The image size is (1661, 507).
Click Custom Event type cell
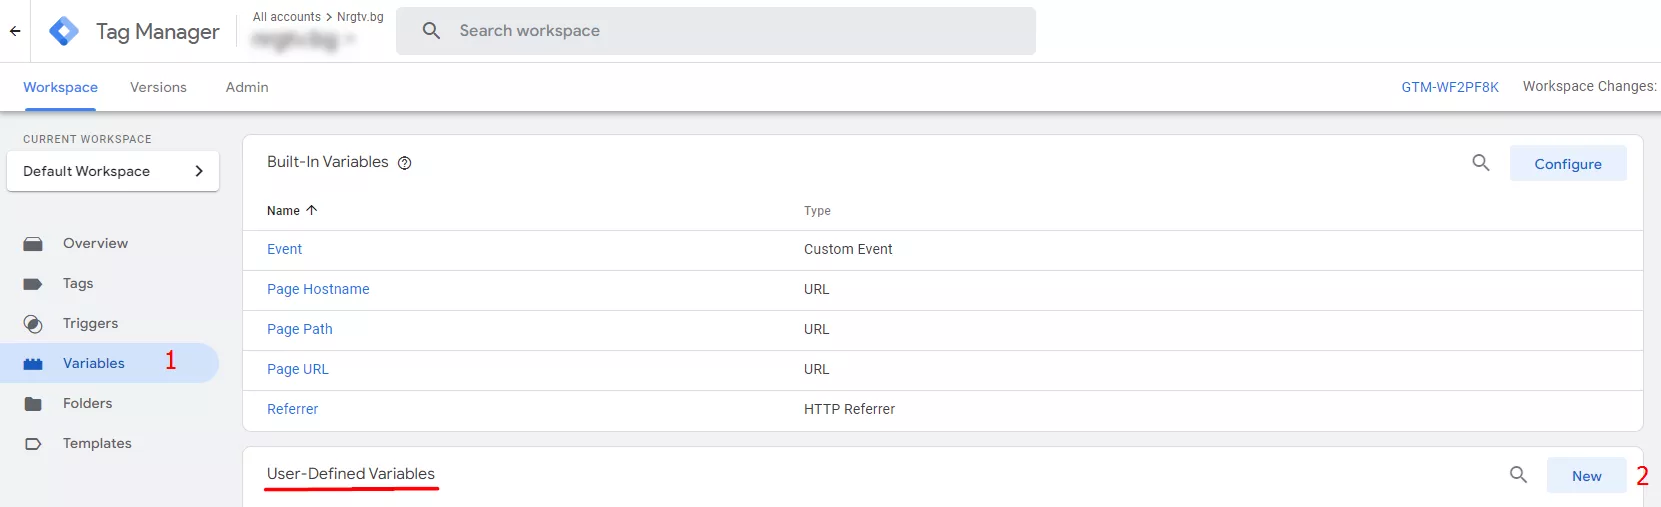[x=848, y=249]
